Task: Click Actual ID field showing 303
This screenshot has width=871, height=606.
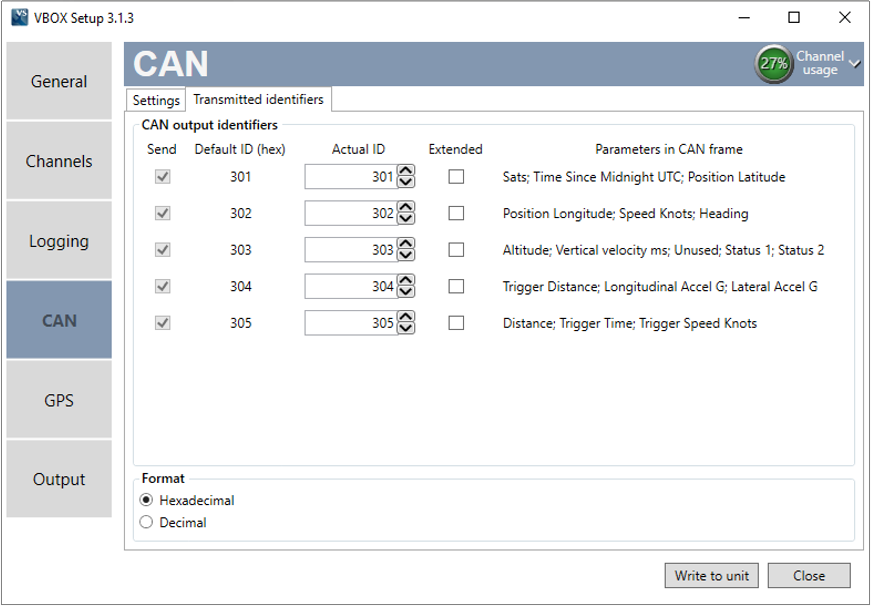Action: tap(351, 250)
